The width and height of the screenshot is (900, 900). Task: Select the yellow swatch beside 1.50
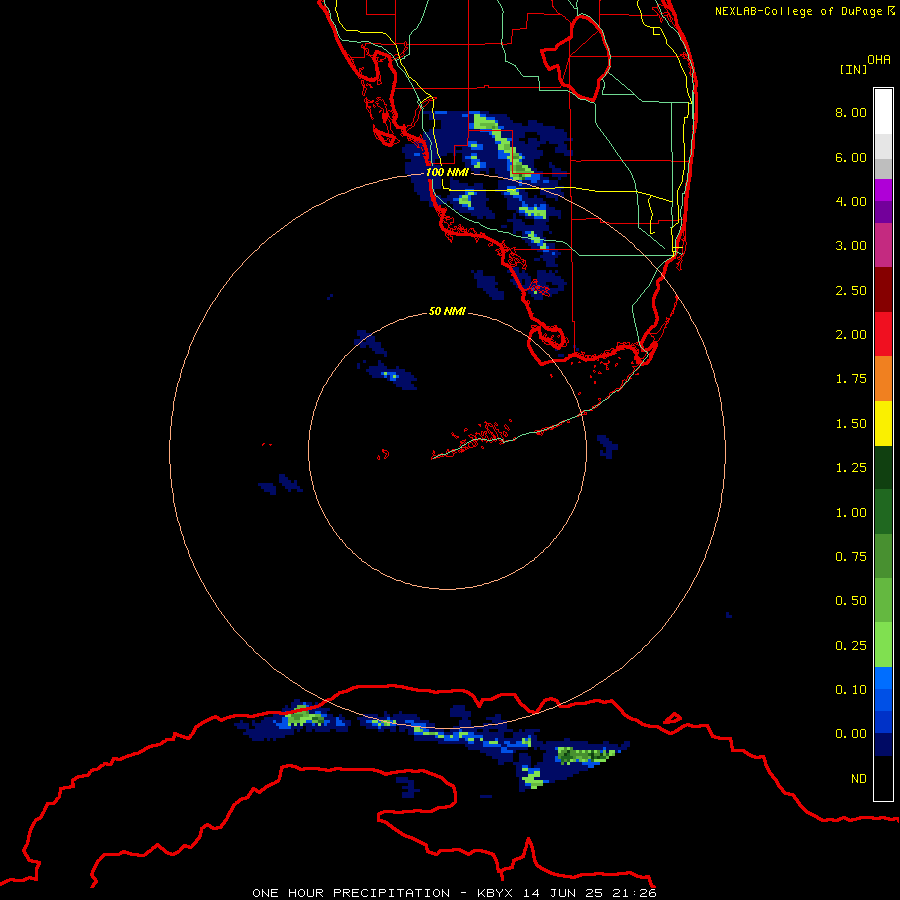click(x=883, y=423)
